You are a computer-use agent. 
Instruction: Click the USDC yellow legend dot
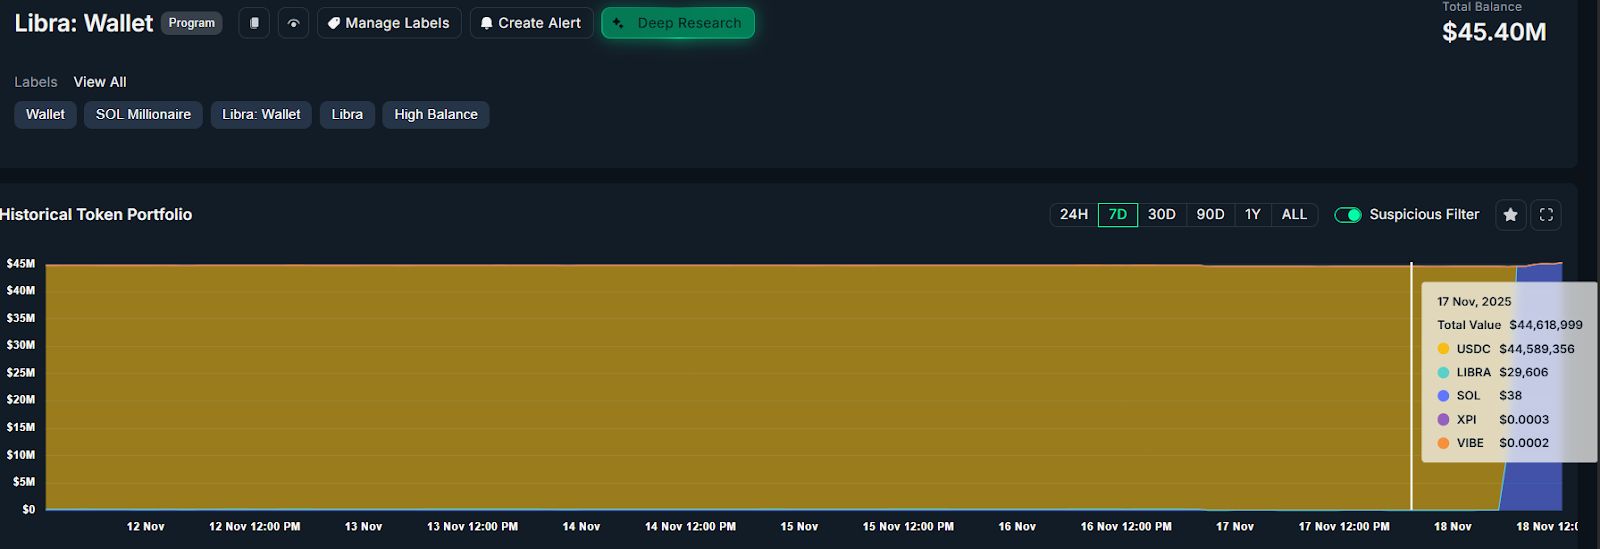point(1443,349)
